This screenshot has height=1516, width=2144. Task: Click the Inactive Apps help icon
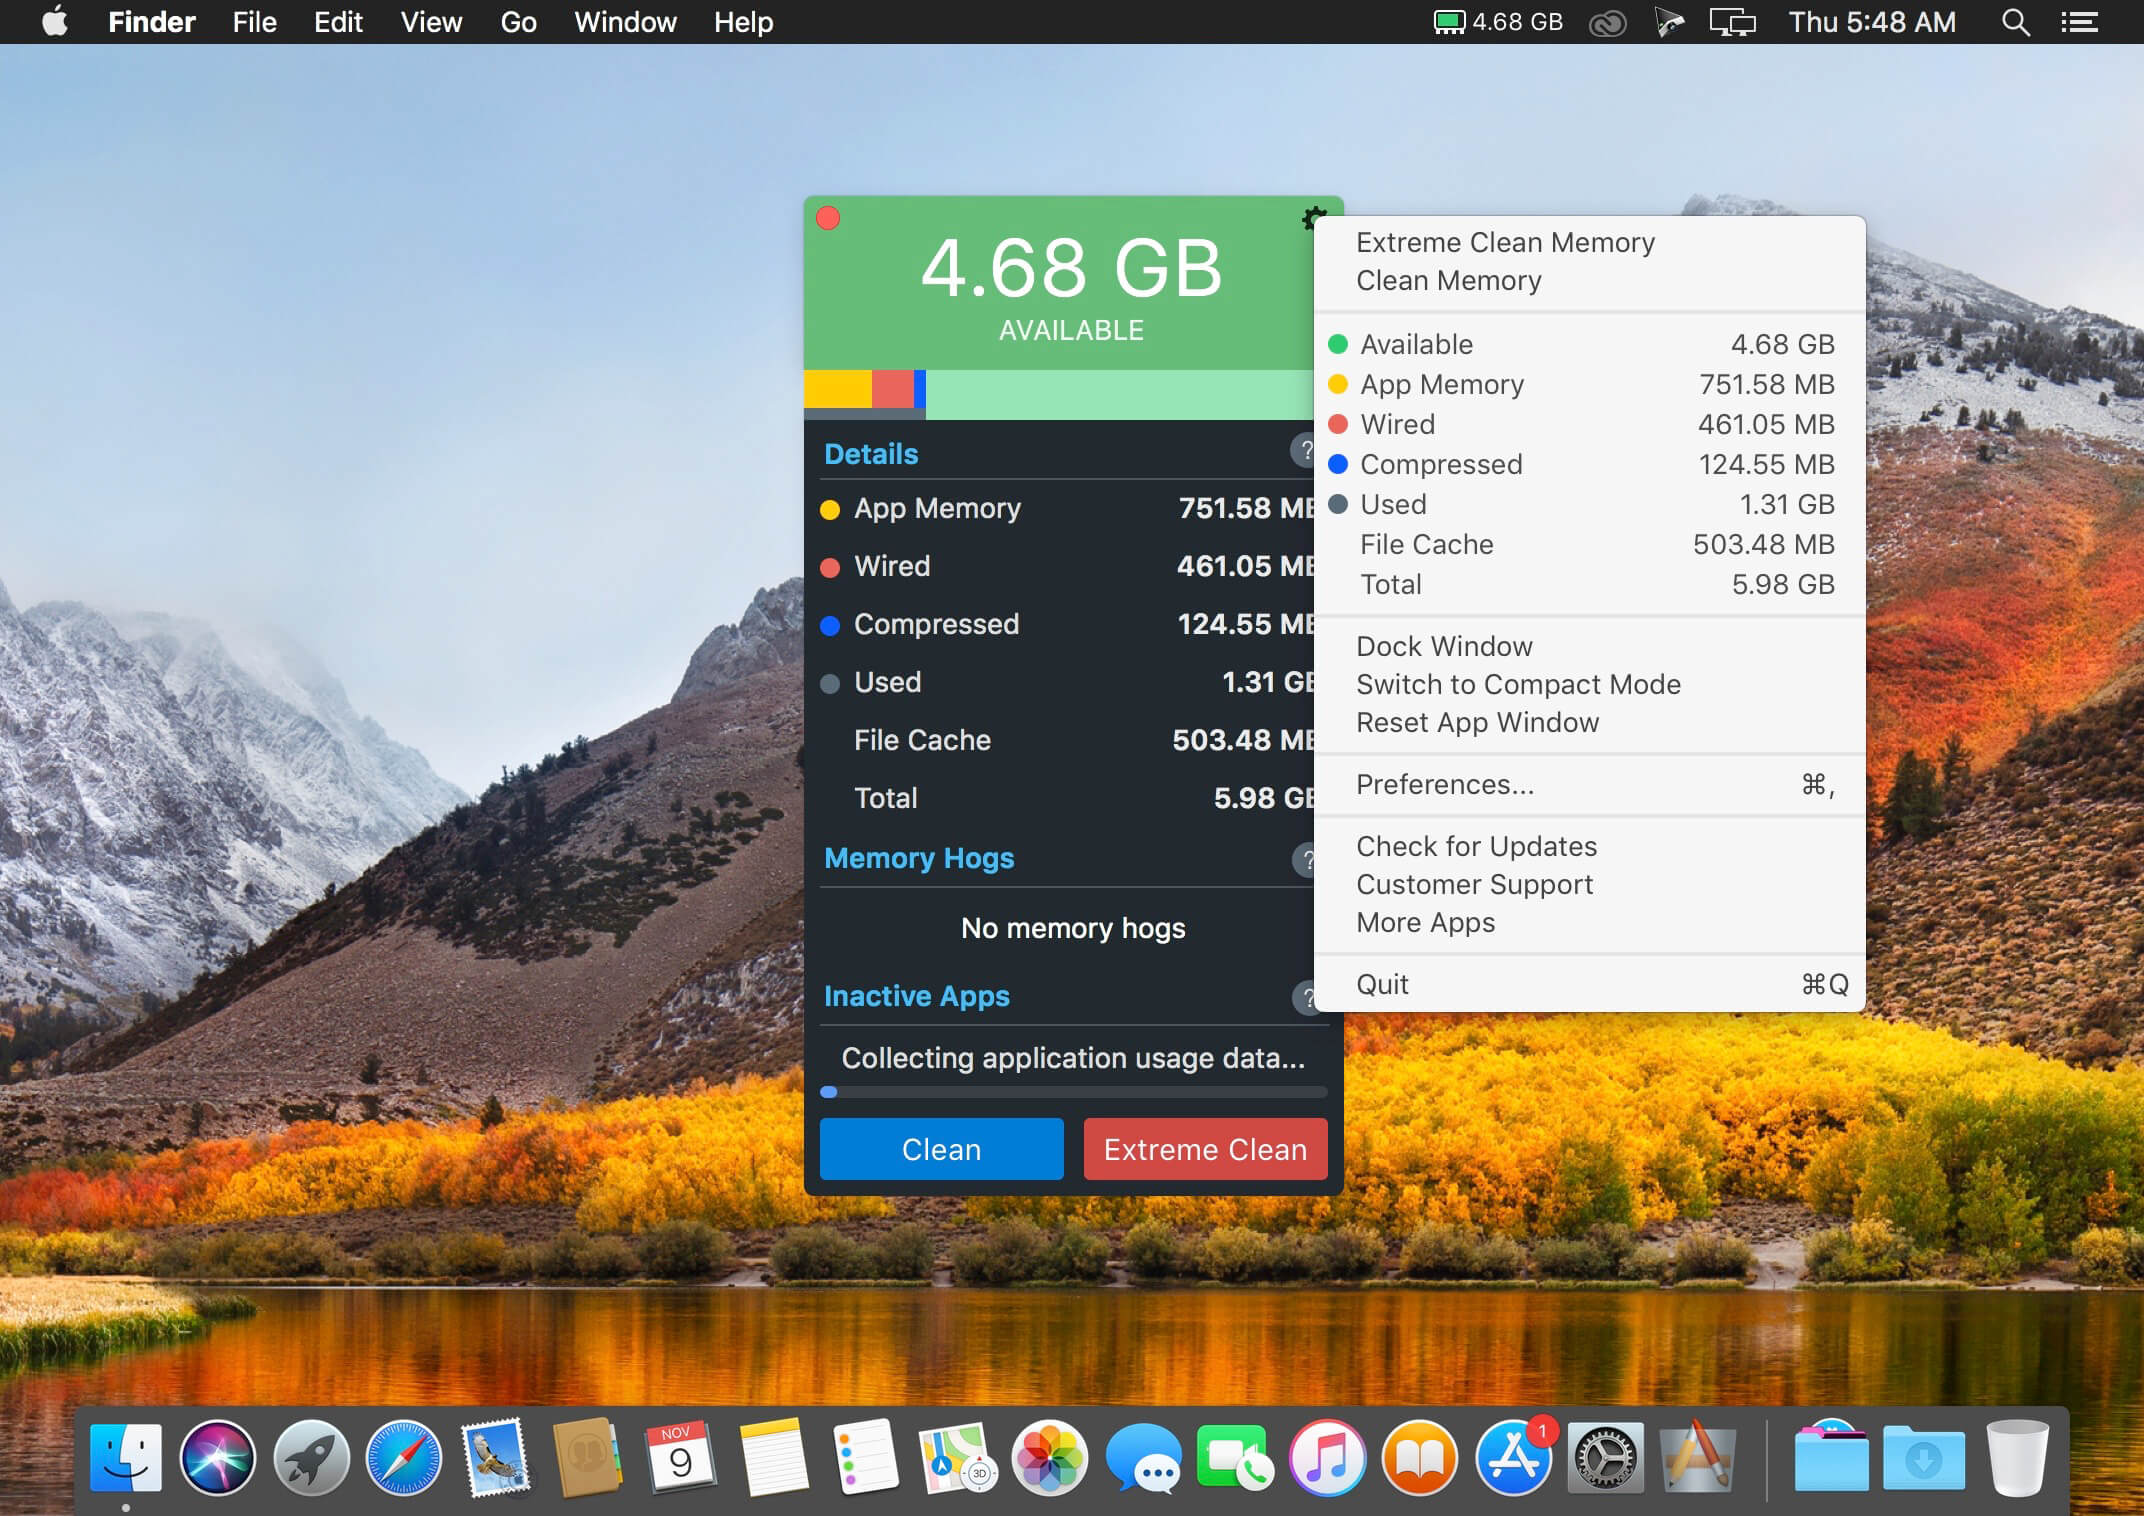(x=1306, y=997)
